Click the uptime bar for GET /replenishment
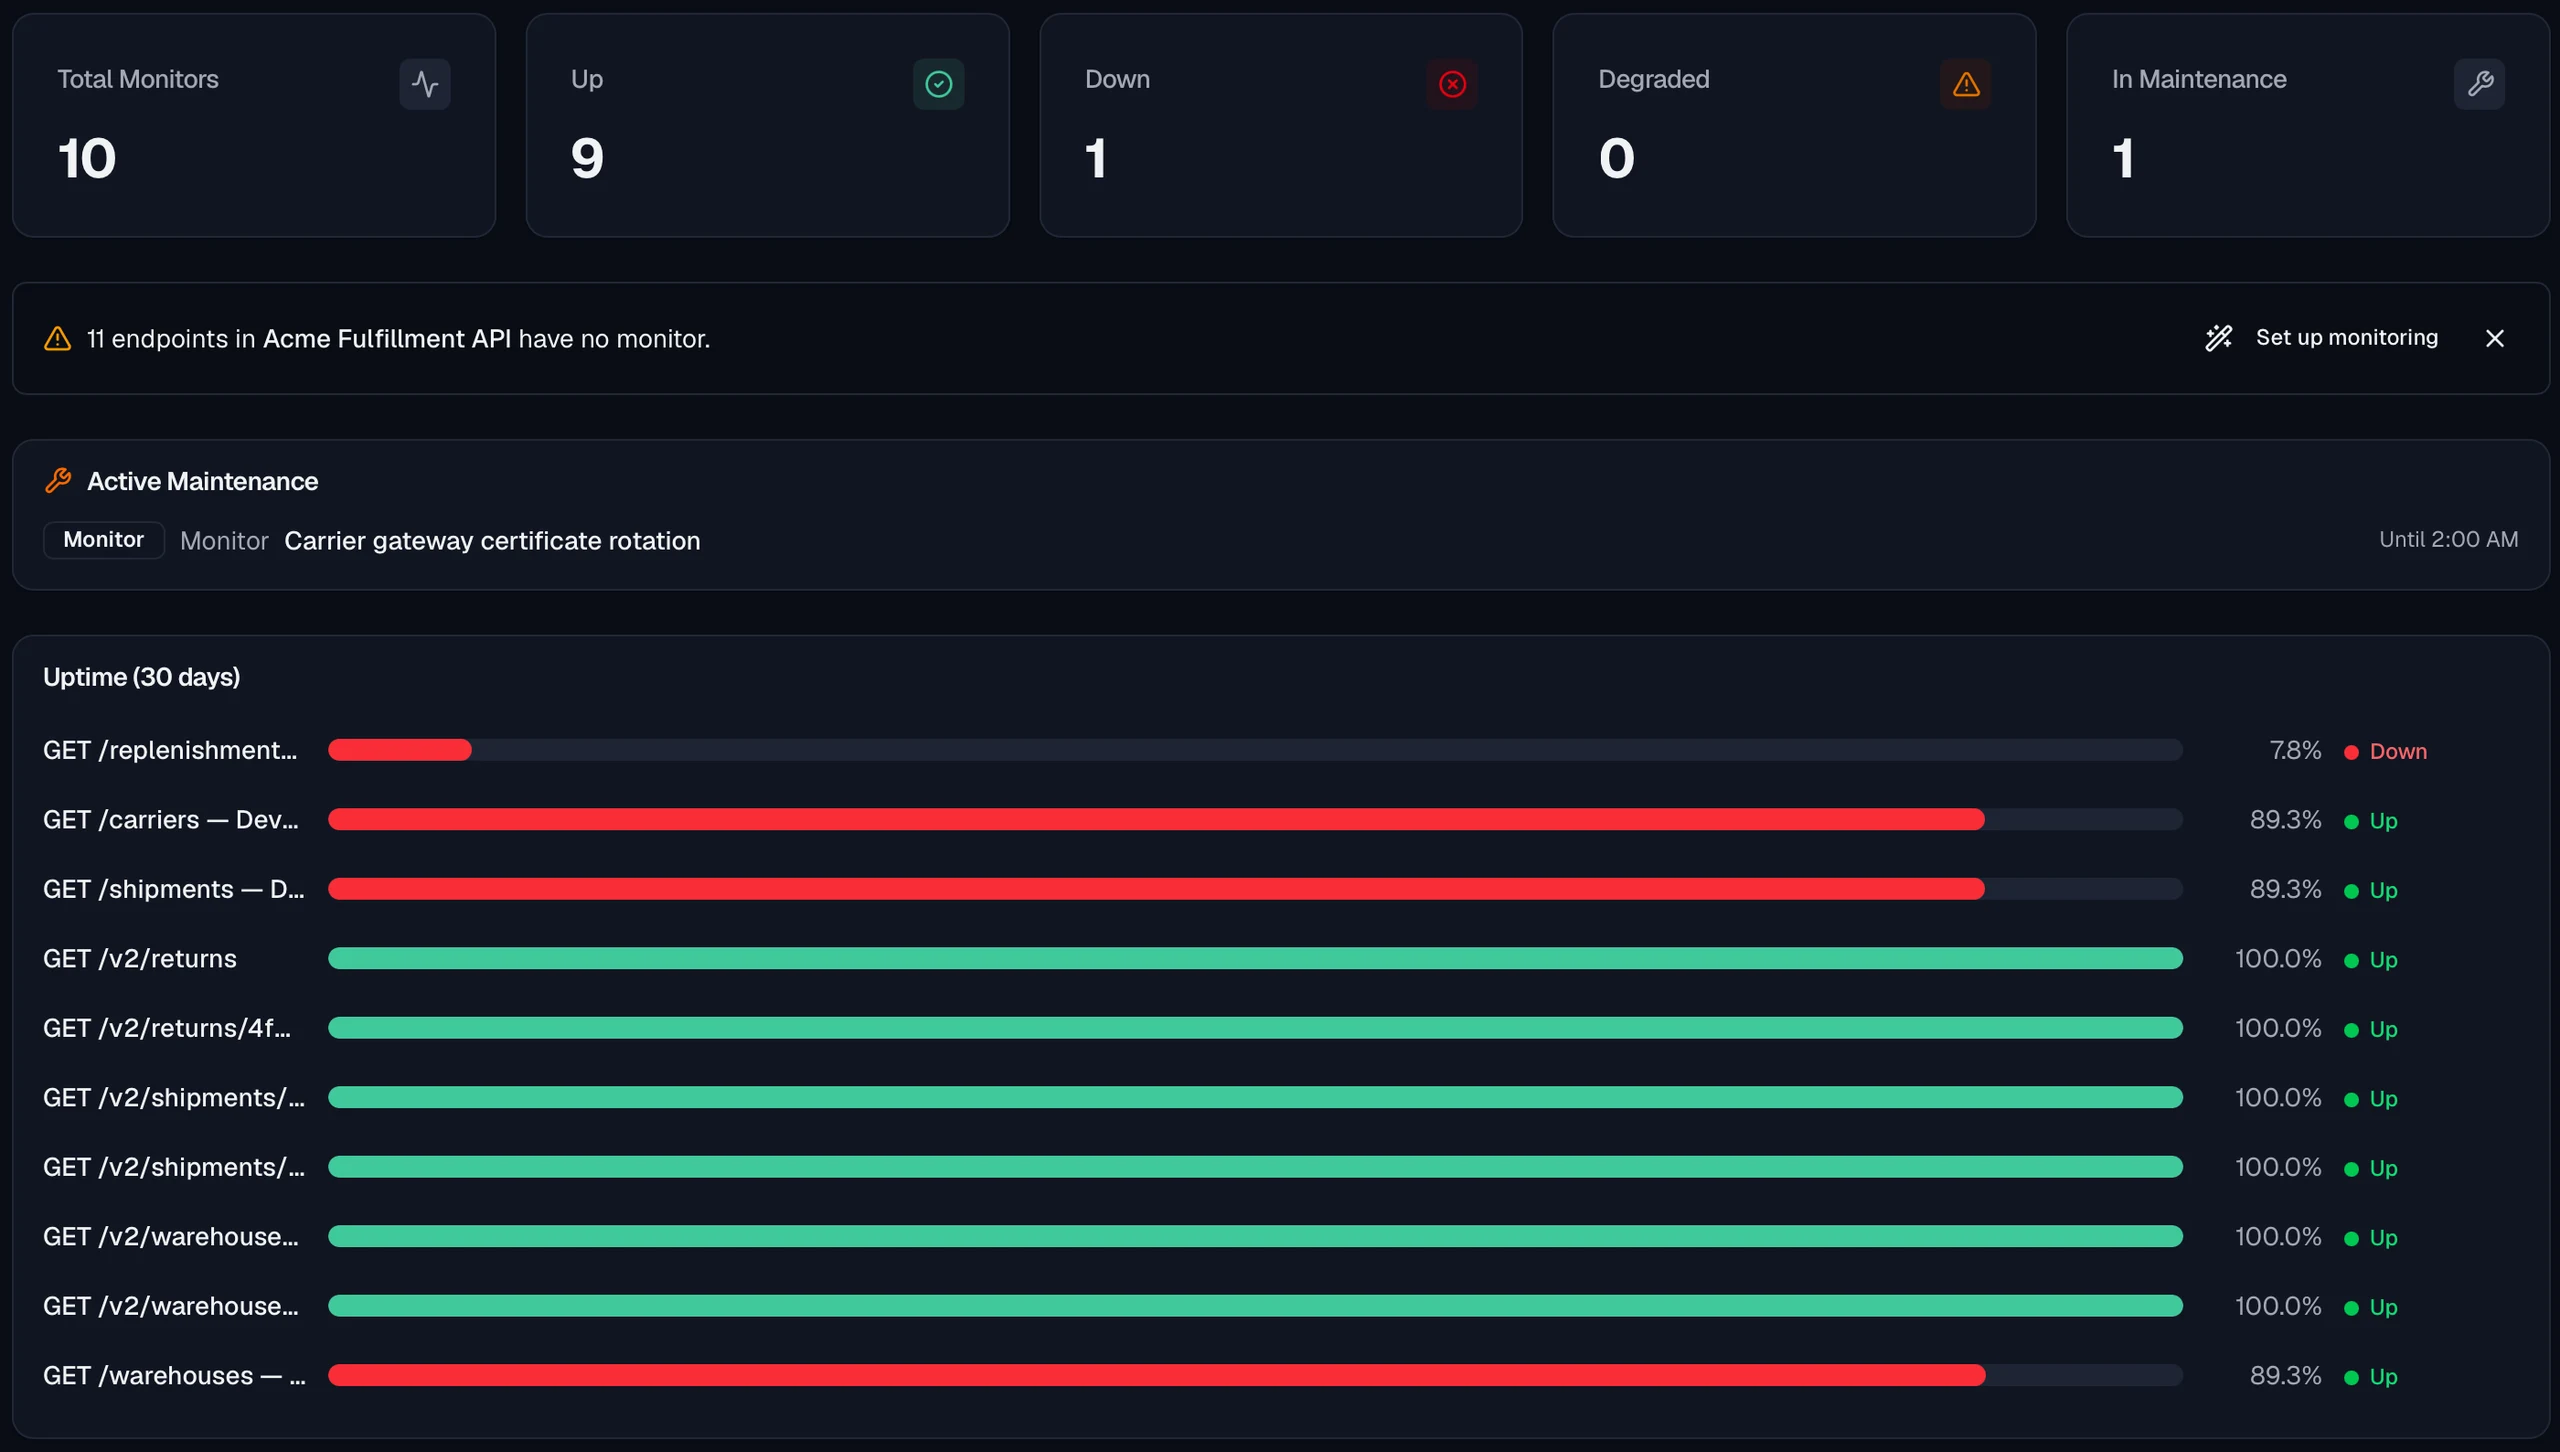 [x=1255, y=750]
